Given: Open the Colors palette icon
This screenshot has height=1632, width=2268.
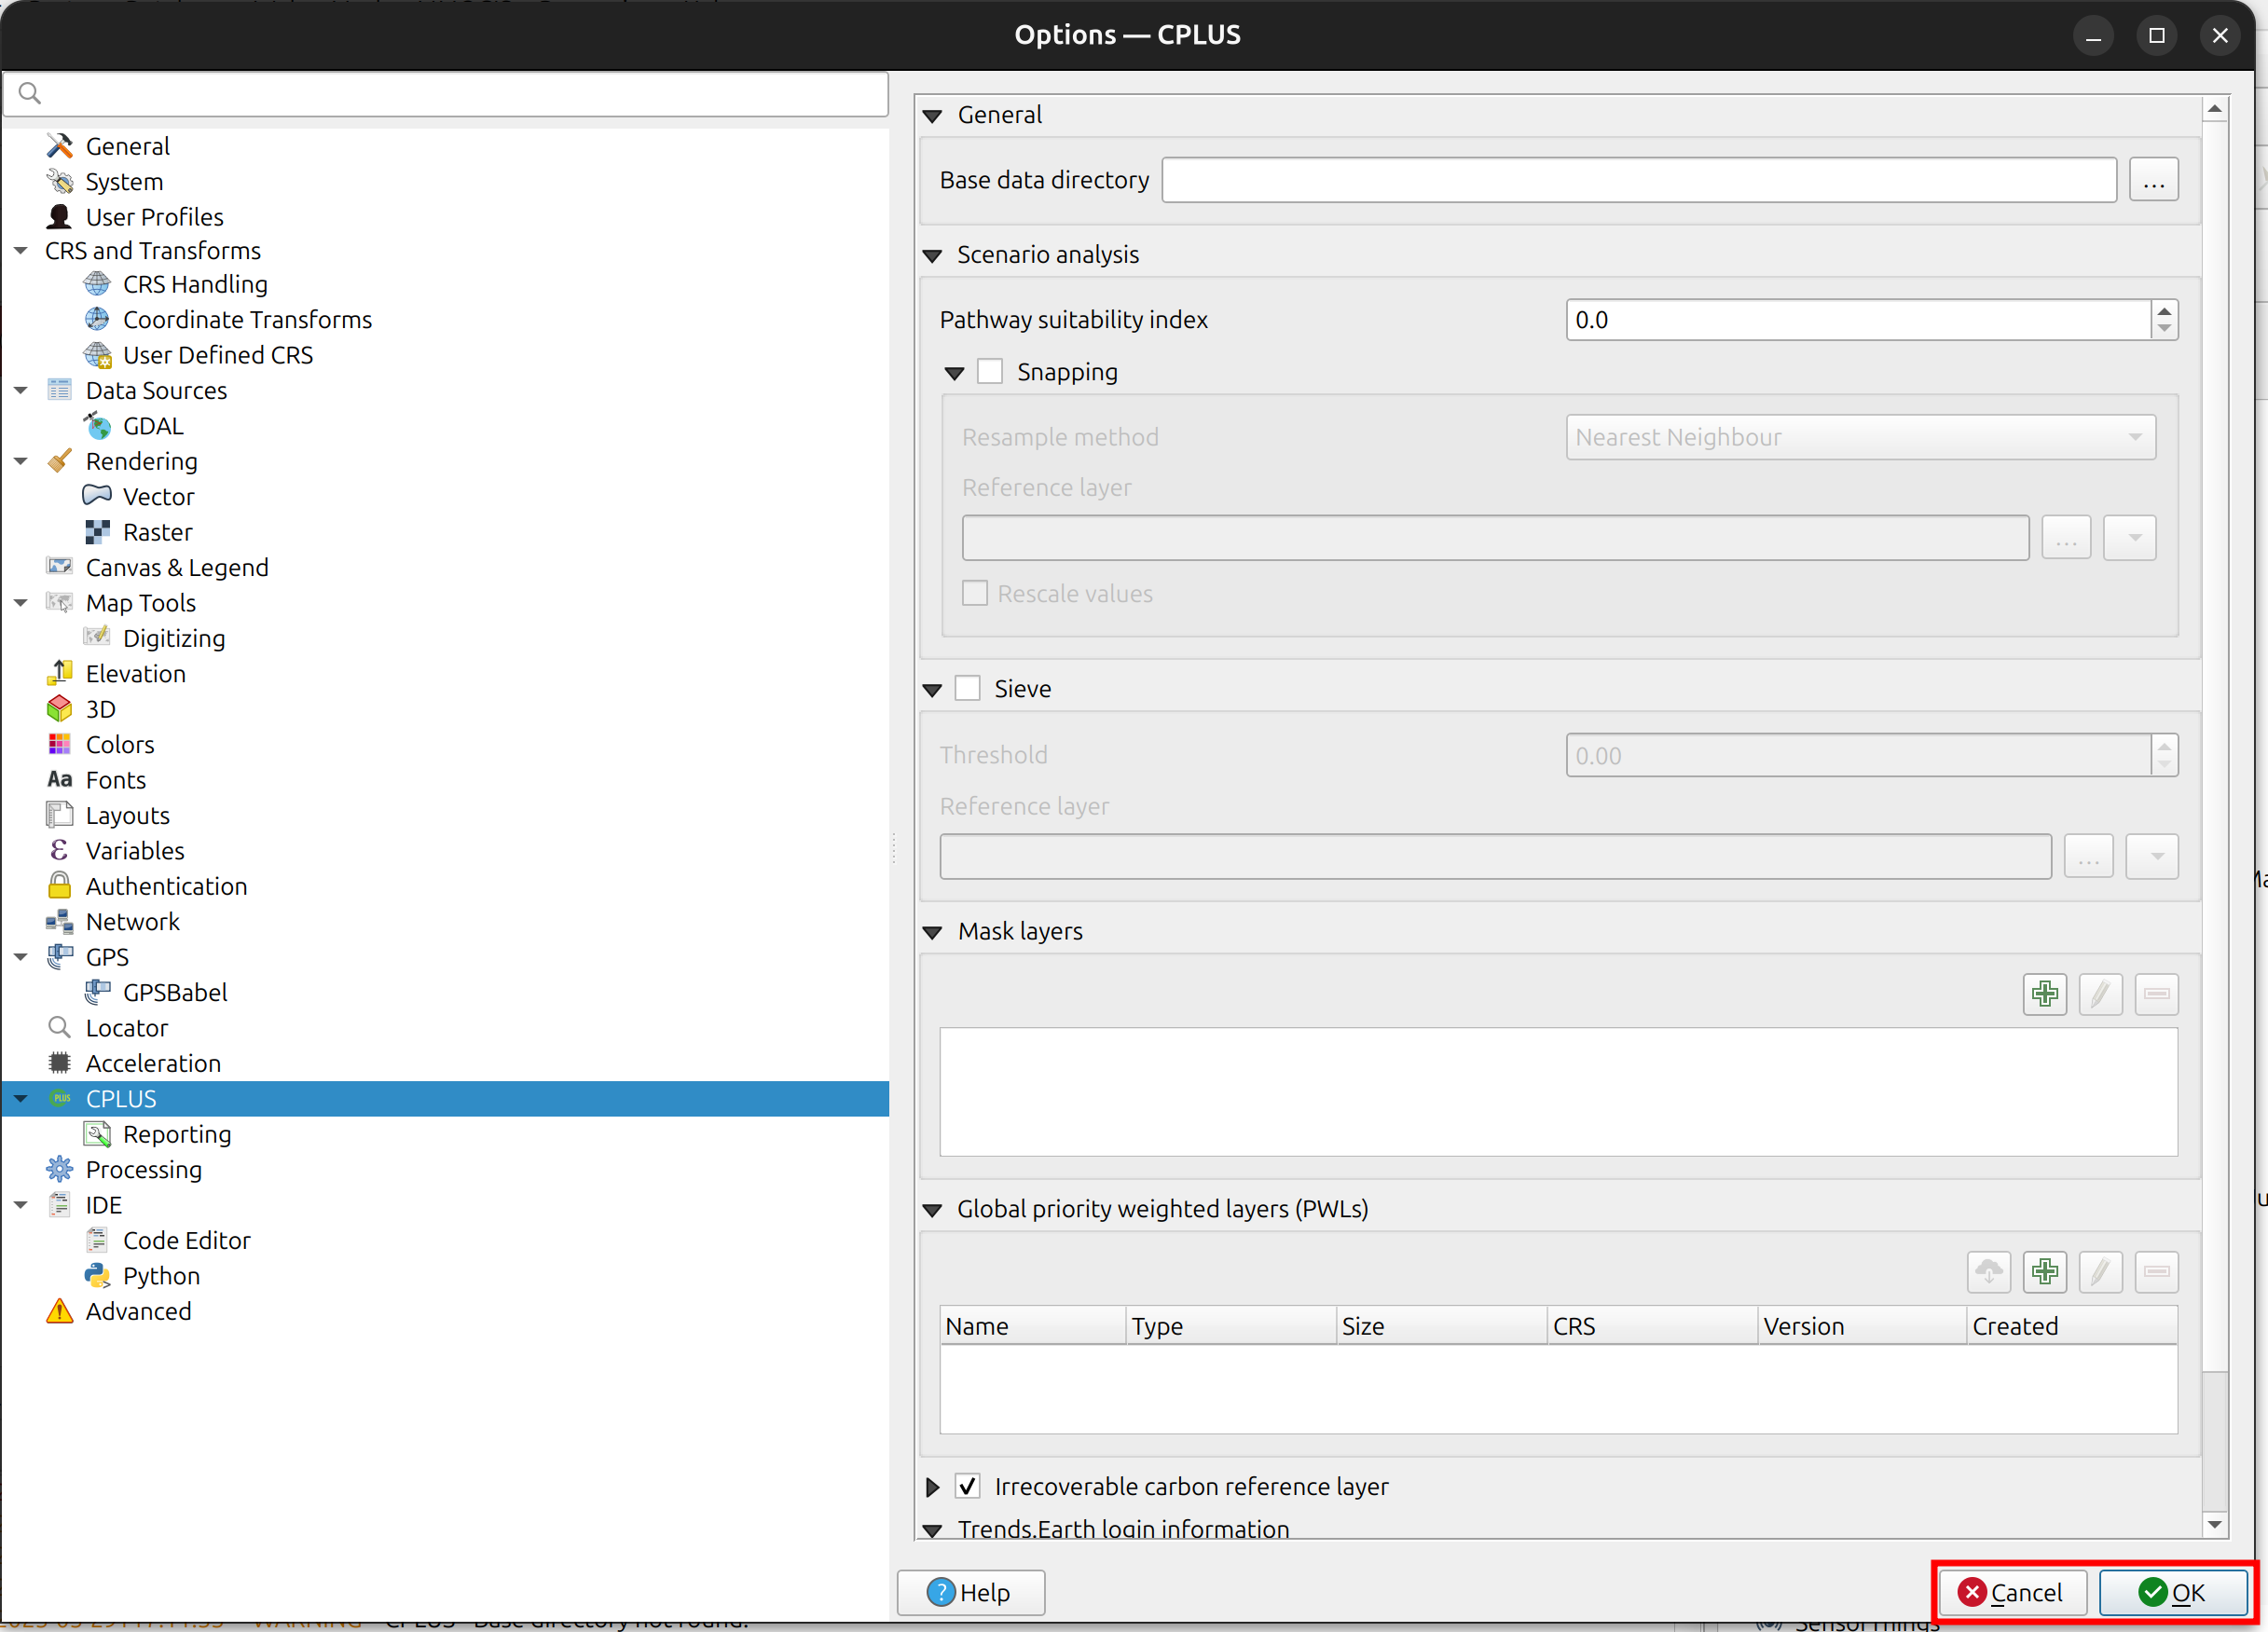Looking at the screenshot, I should (60, 744).
